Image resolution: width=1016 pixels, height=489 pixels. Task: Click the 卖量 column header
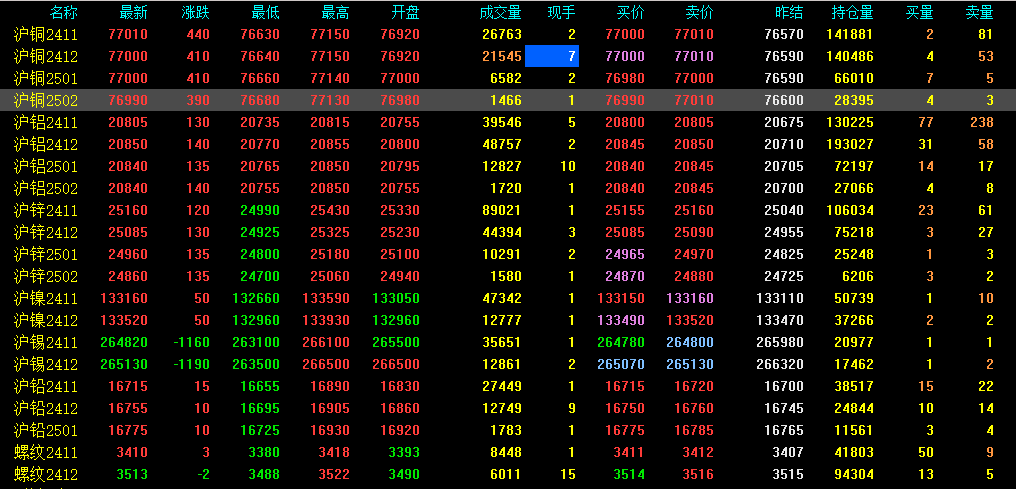click(979, 12)
